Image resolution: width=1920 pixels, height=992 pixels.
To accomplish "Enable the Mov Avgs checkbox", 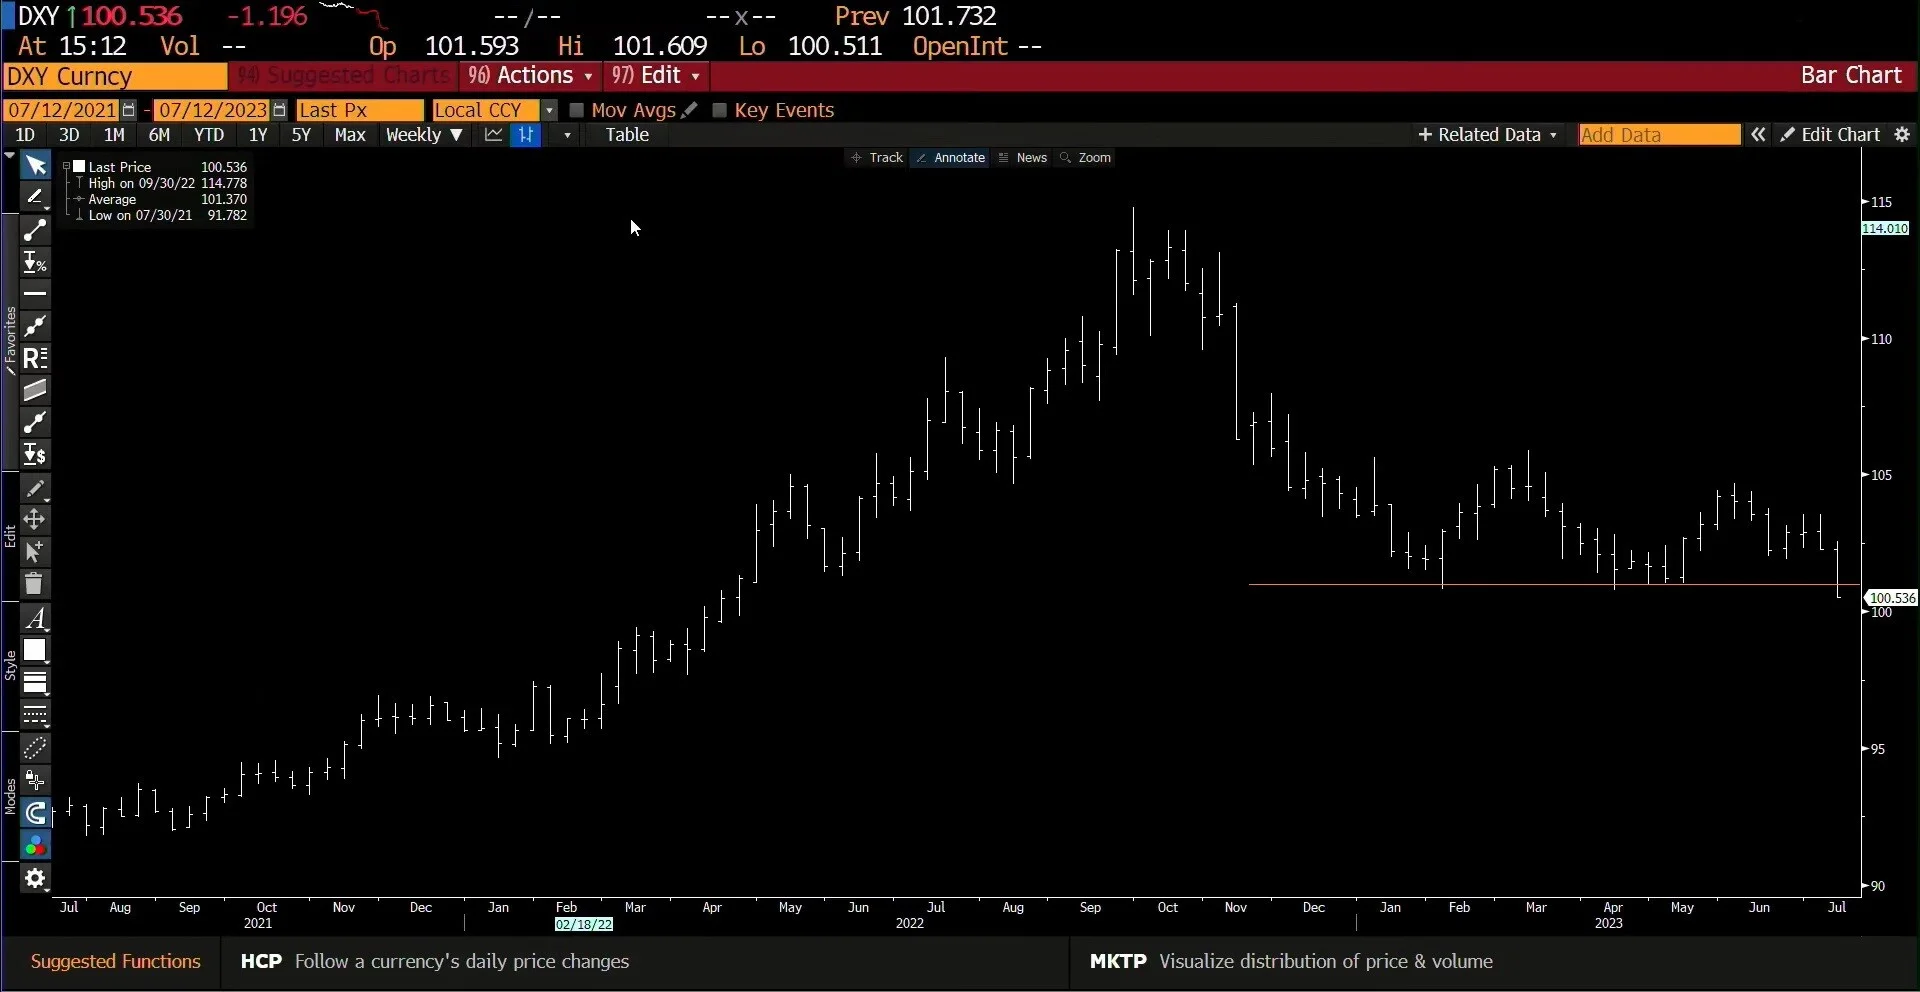I will (576, 110).
